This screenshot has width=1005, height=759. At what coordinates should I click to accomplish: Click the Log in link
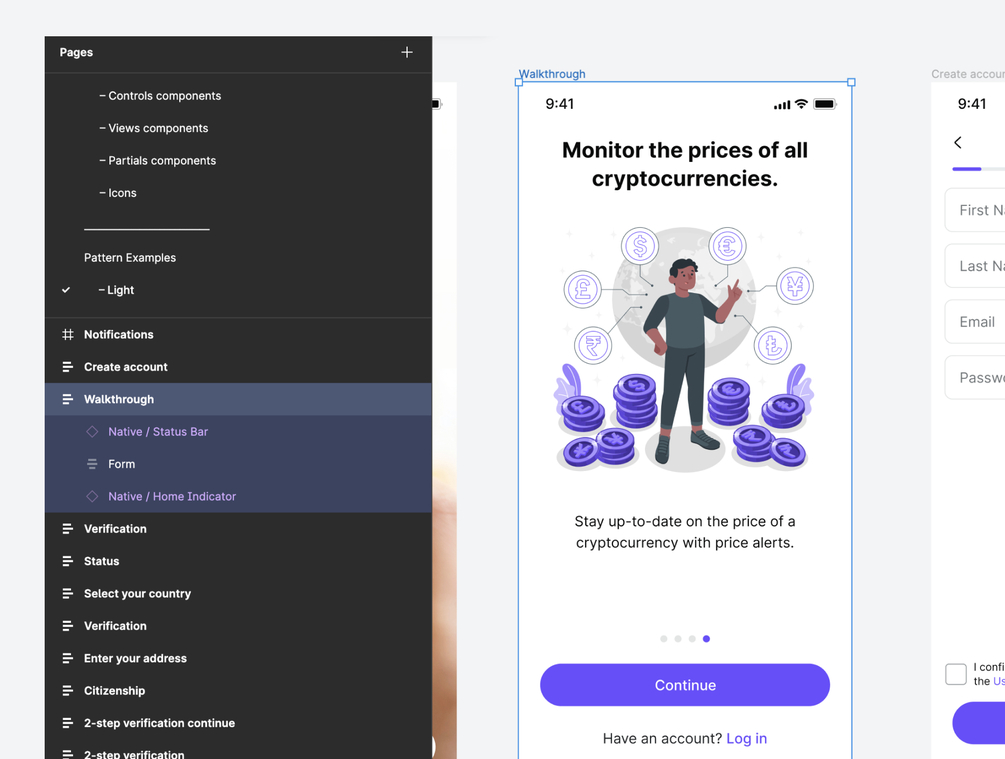[x=746, y=738]
